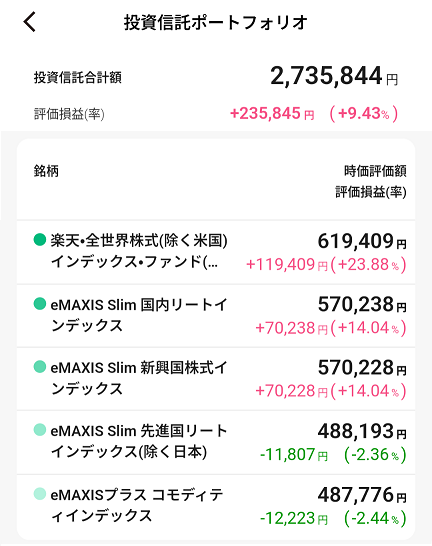Click the pale dot beside 先進国リートインデックス
The height and width of the screenshot is (546, 432).
[x=40, y=430]
